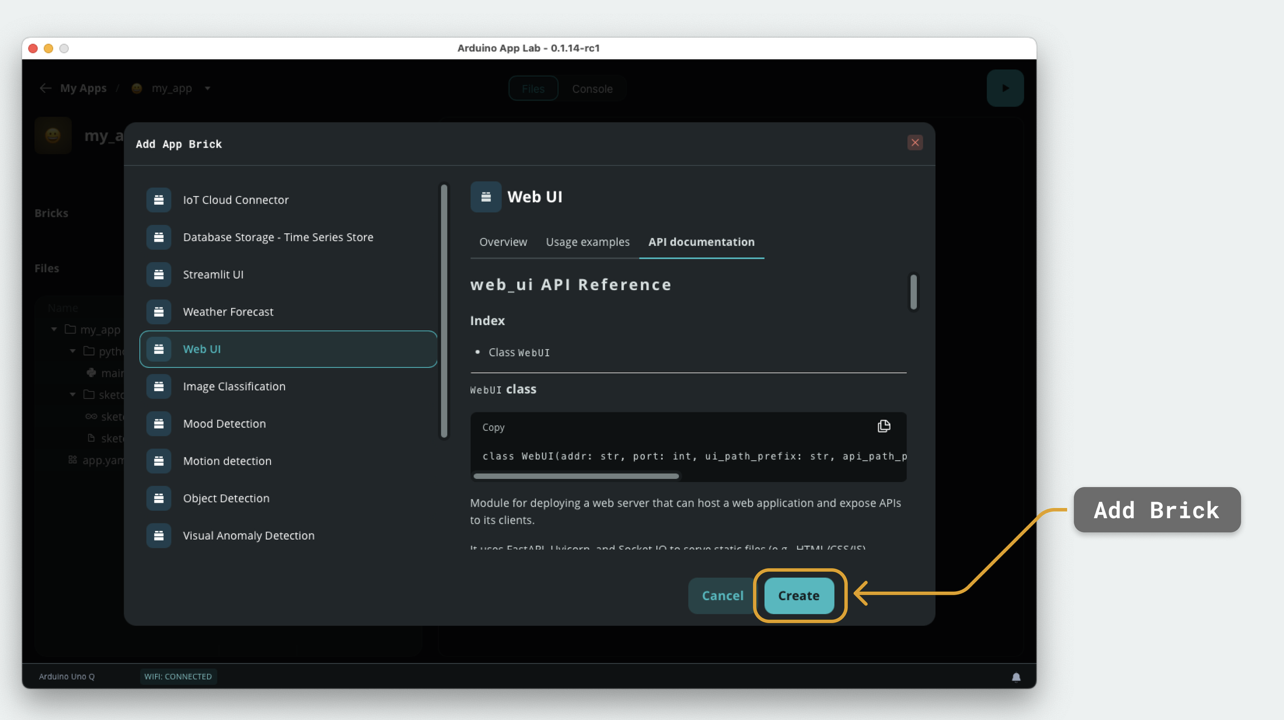
Task: Click the Cancel button
Action: click(722, 596)
